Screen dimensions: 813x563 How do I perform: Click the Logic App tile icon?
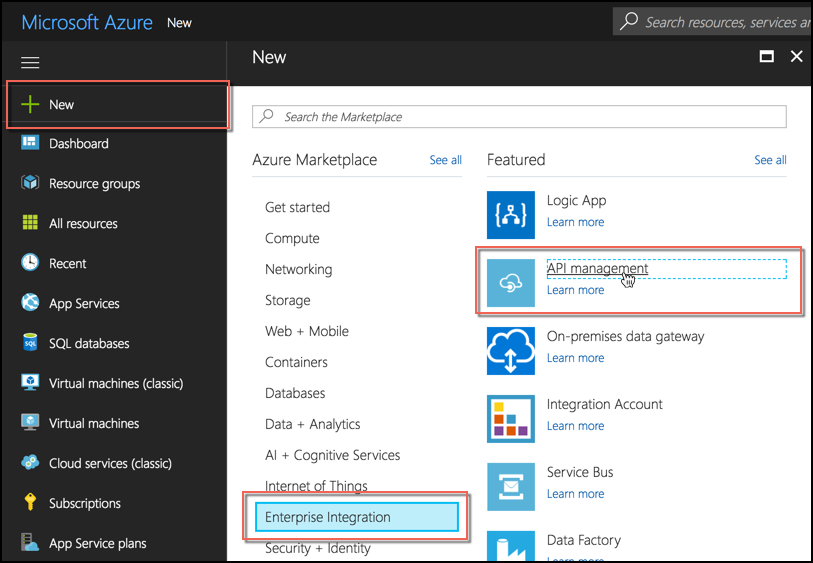511,215
